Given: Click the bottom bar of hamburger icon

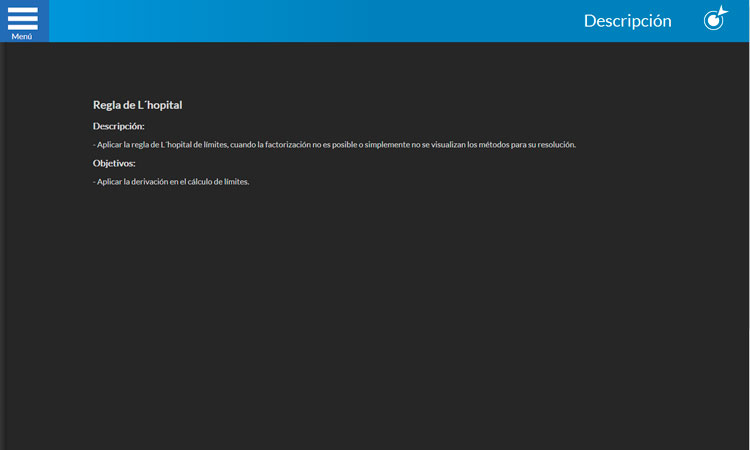Looking at the screenshot, I should point(22,27).
